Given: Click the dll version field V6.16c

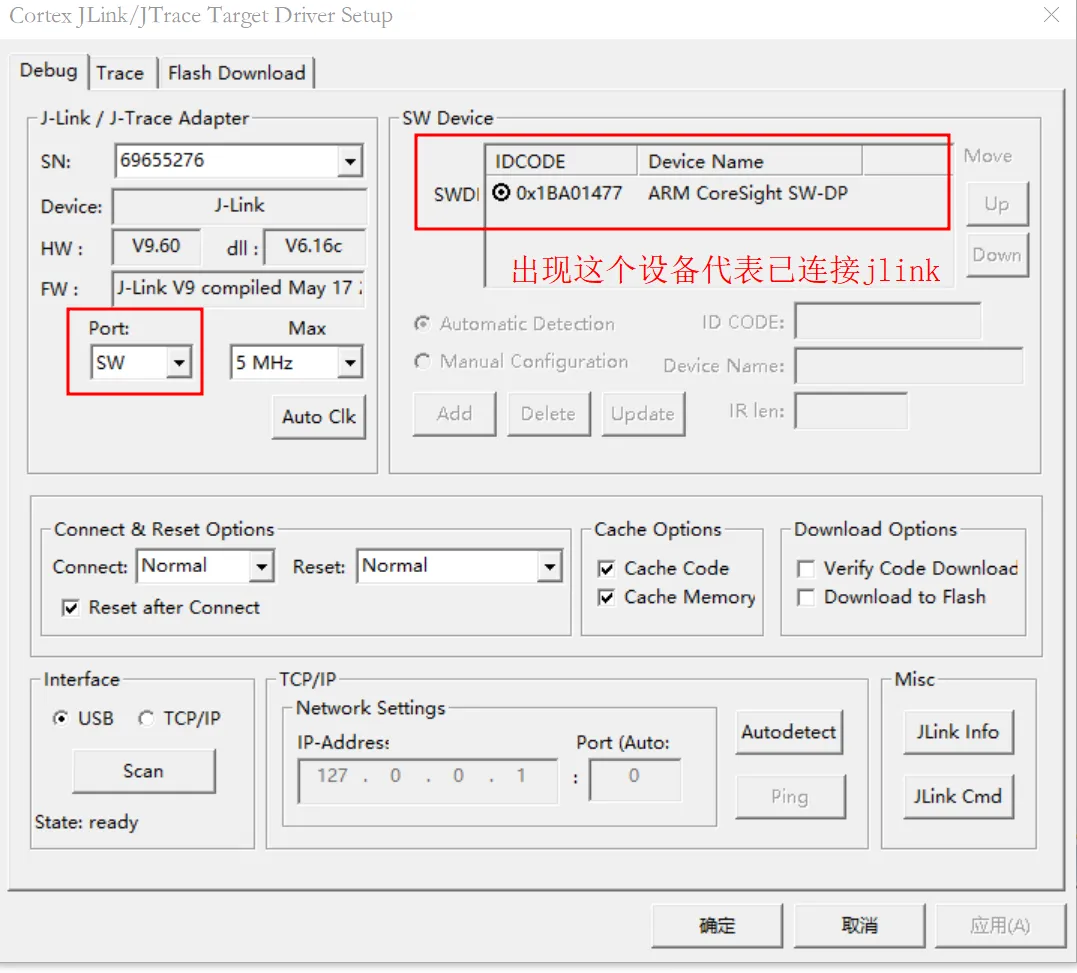Looking at the screenshot, I should tap(315, 247).
